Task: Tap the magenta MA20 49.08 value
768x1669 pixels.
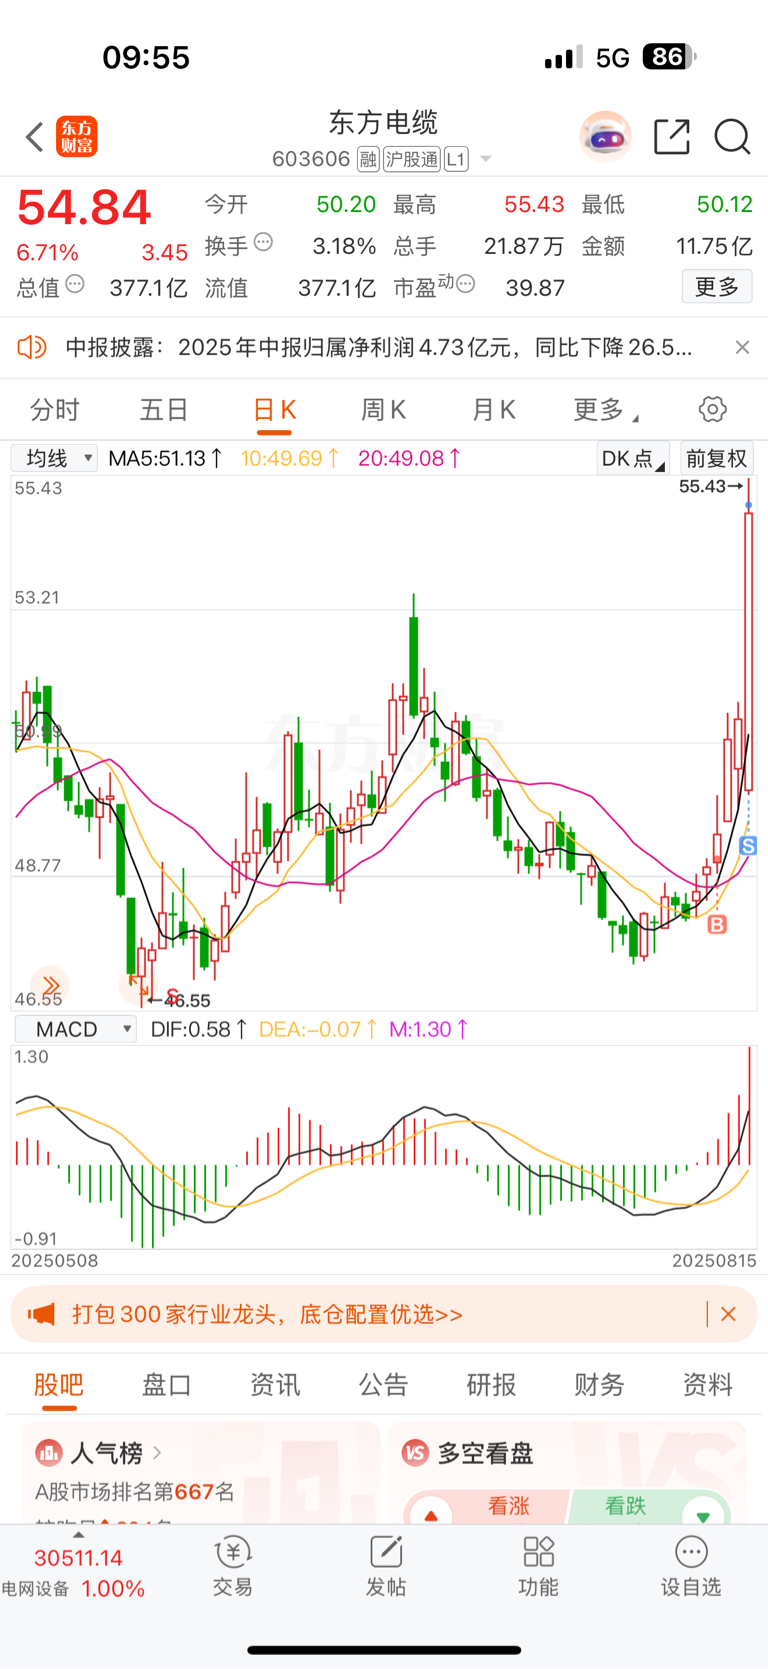Action: (x=409, y=458)
